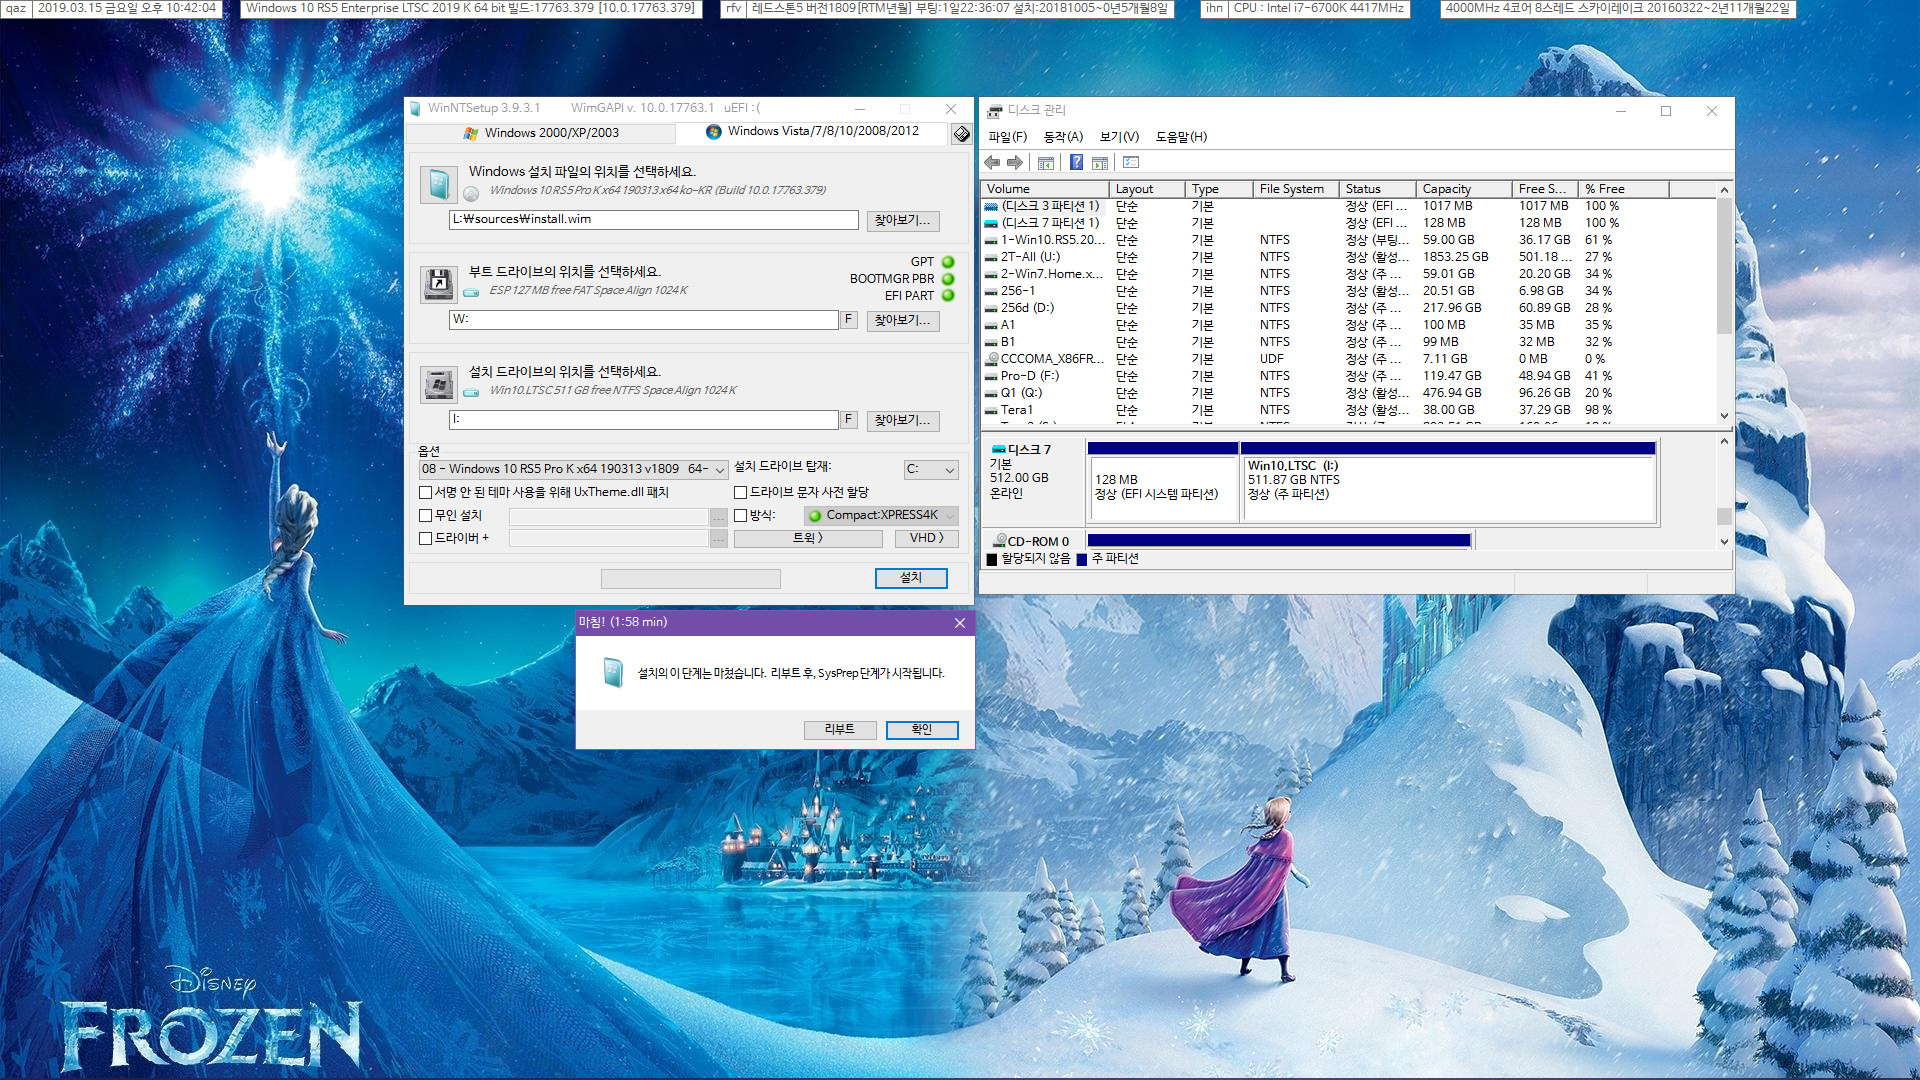Open blue help icon in Disk Management toolbar
Viewport: 1920px width, 1080px height.
(1076, 162)
